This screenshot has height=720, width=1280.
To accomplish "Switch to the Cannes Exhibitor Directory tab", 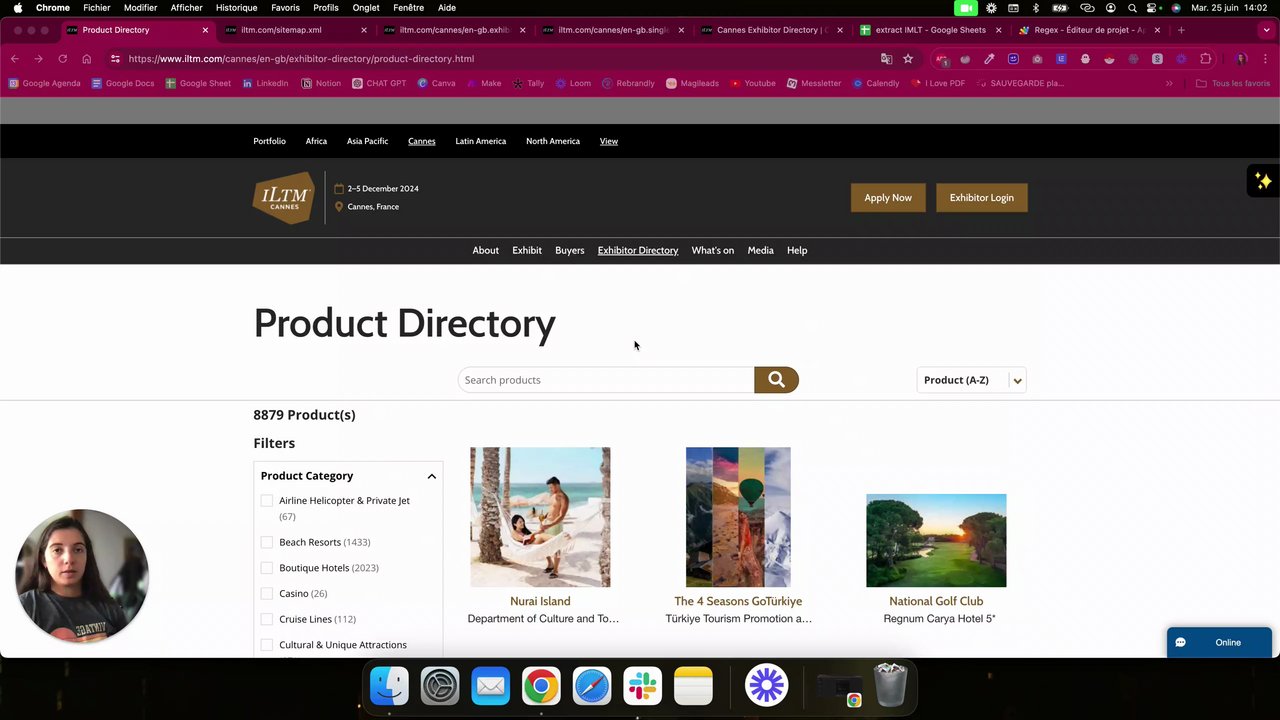I will [770, 30].
